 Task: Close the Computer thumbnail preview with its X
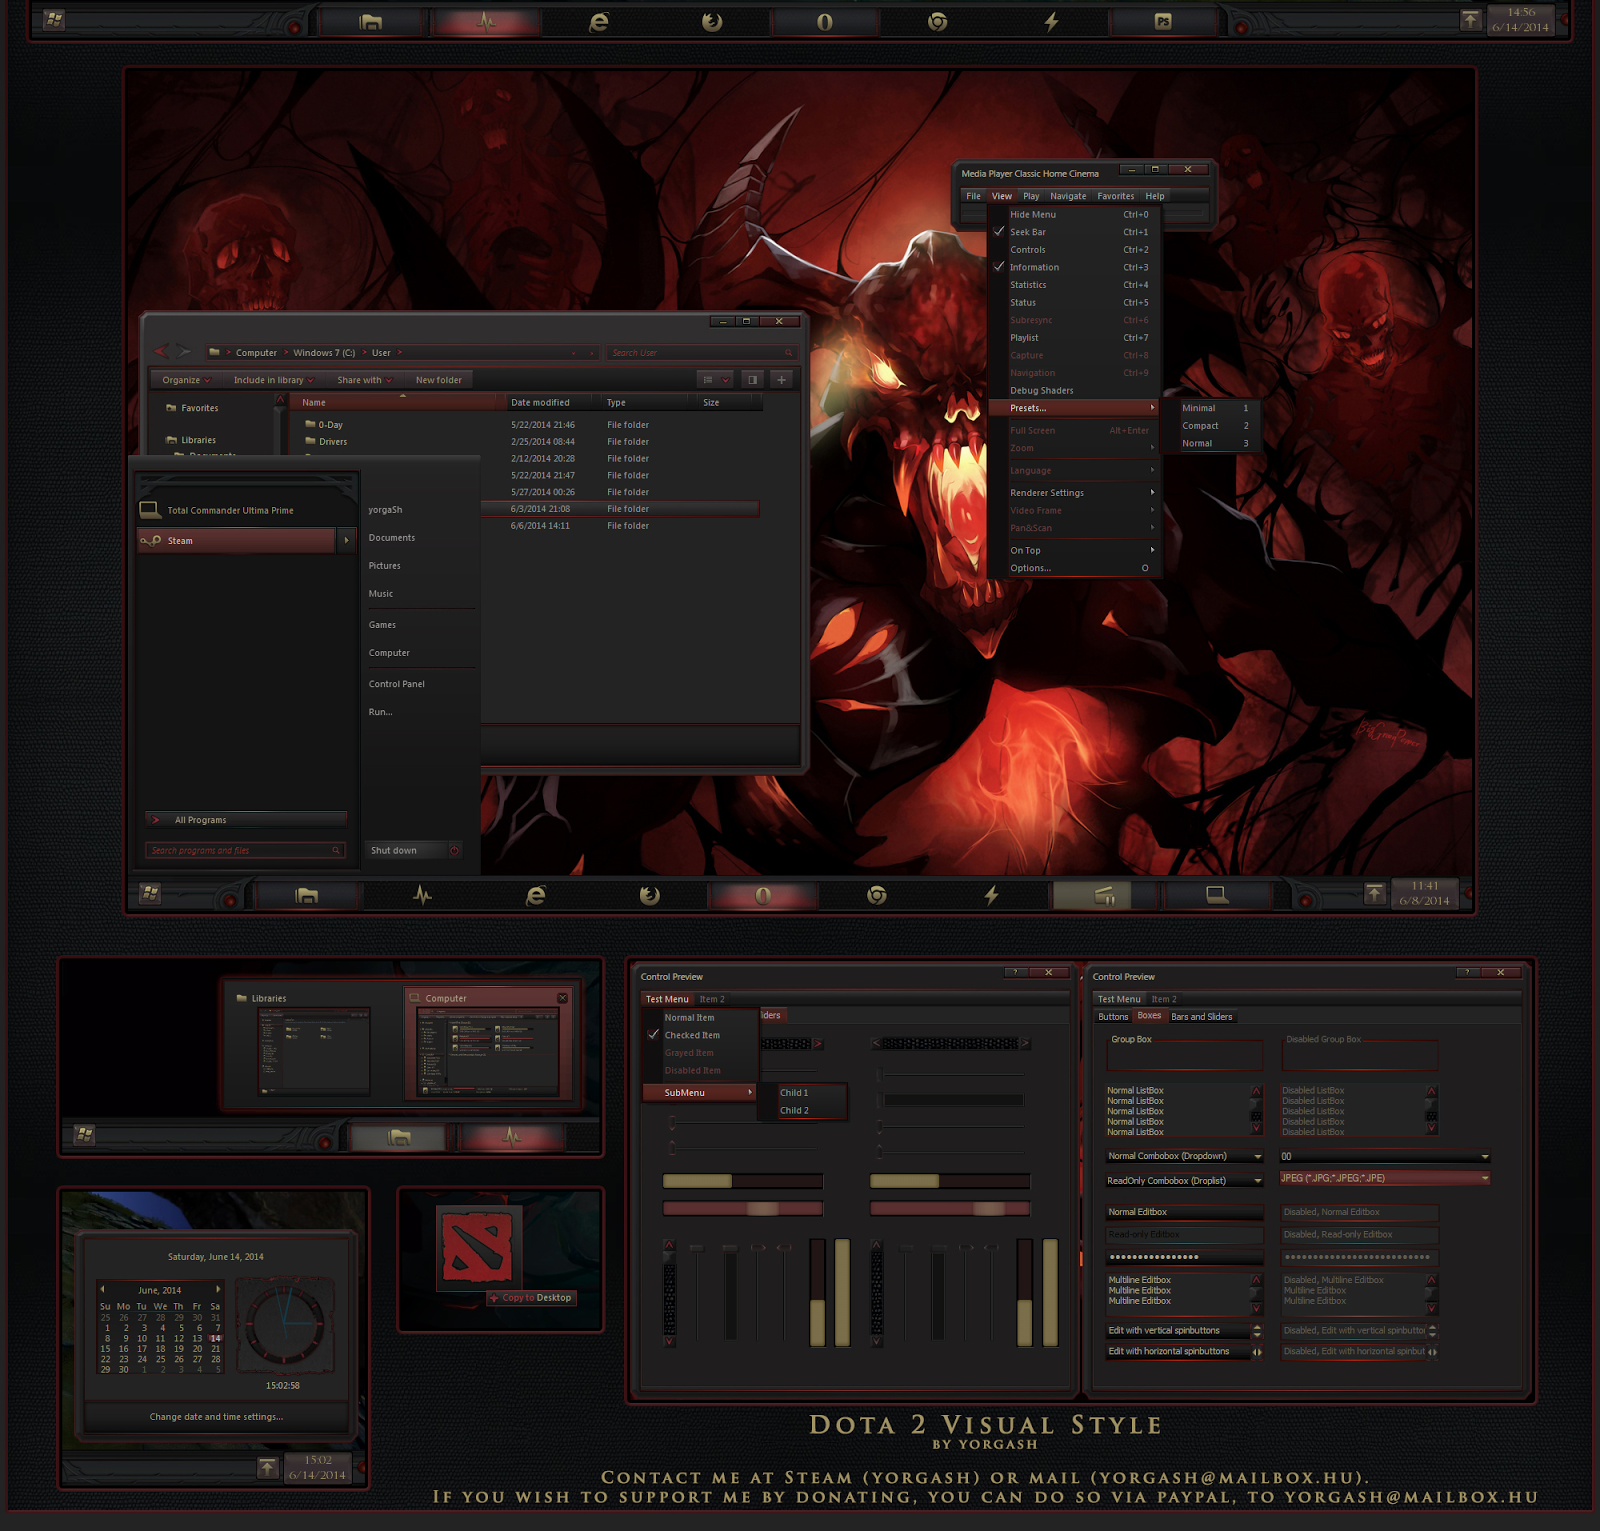pos(562,998)
